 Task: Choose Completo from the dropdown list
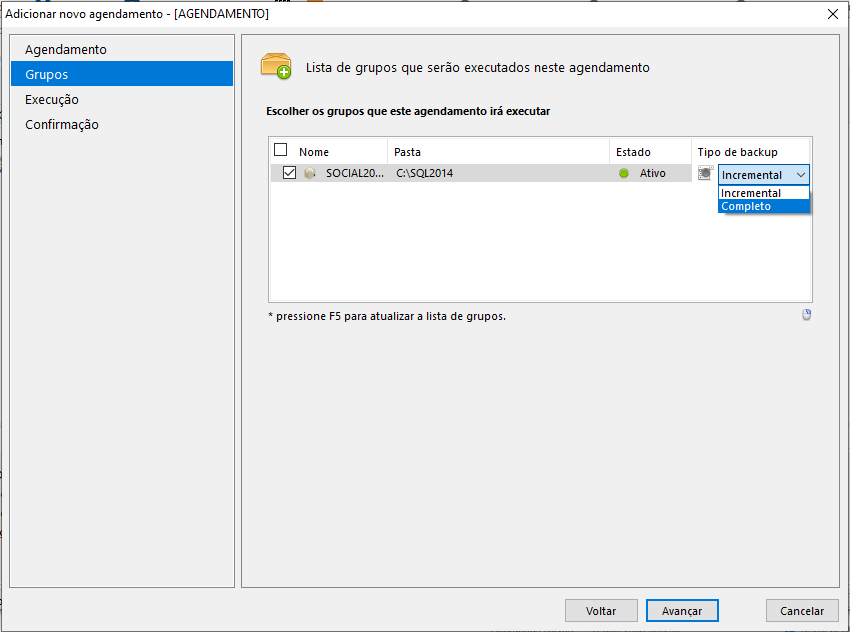pos(763,207)
